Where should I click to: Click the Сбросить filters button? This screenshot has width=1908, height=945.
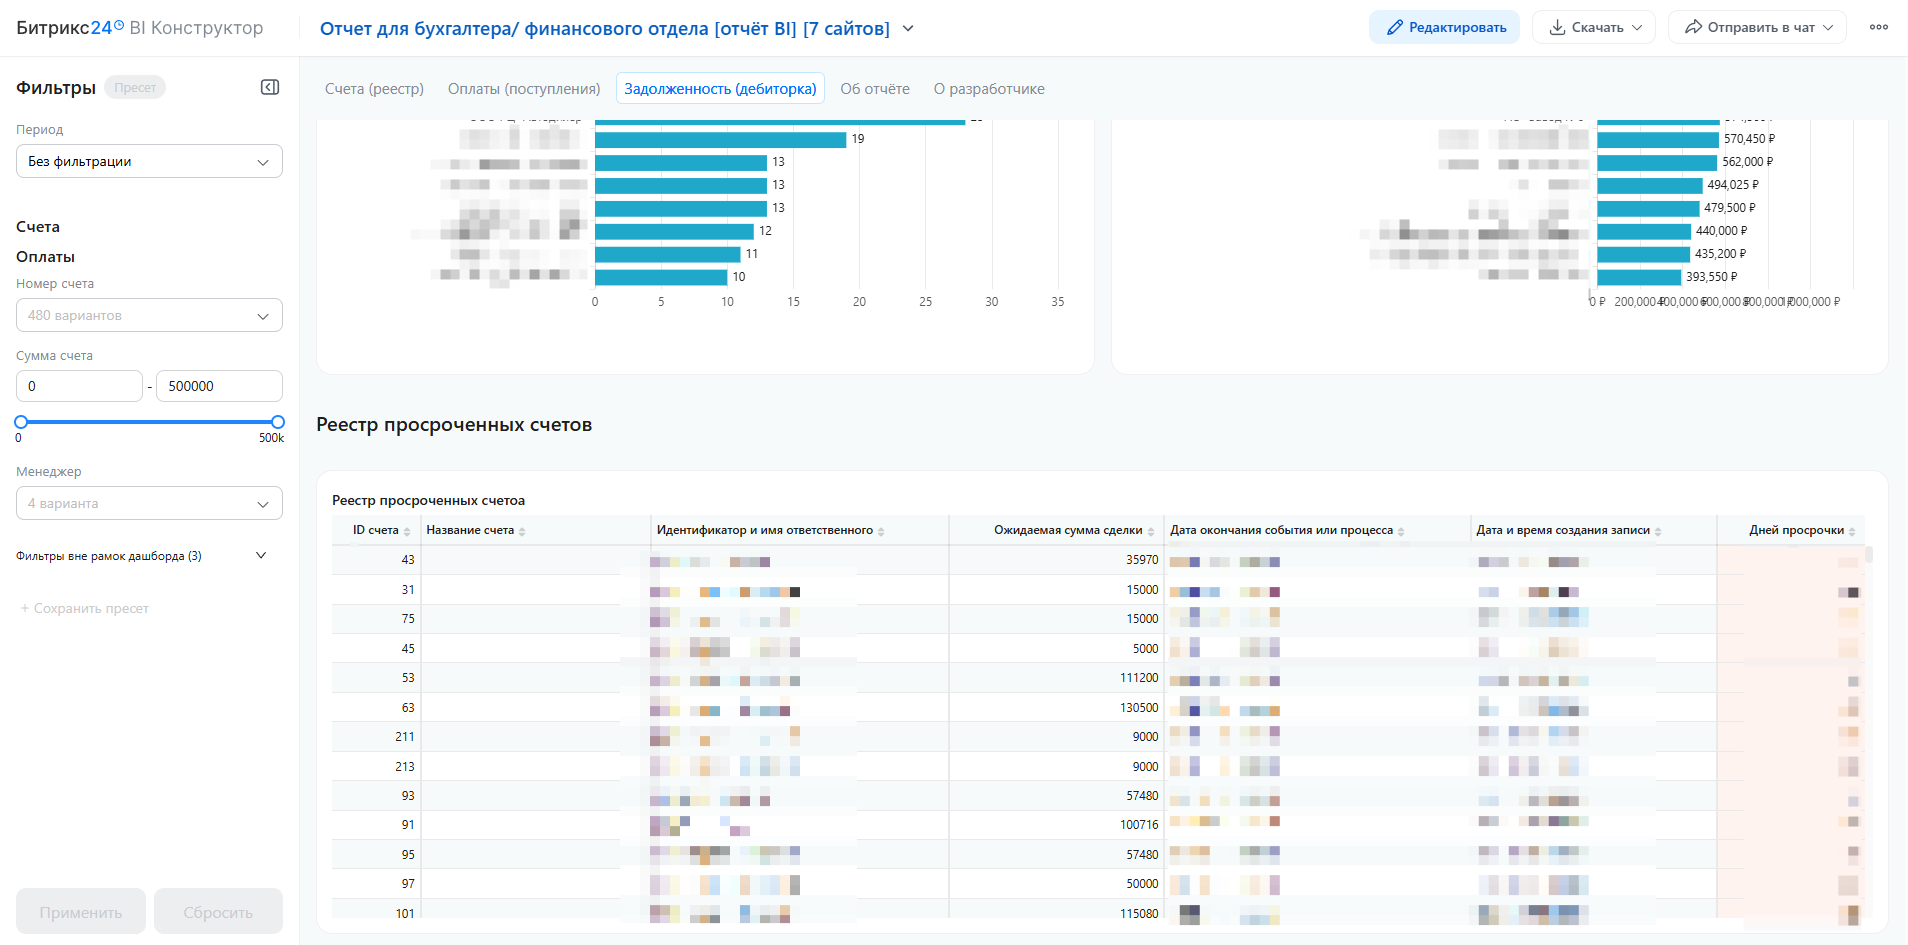pyautogui.click(x=218, y=912)
